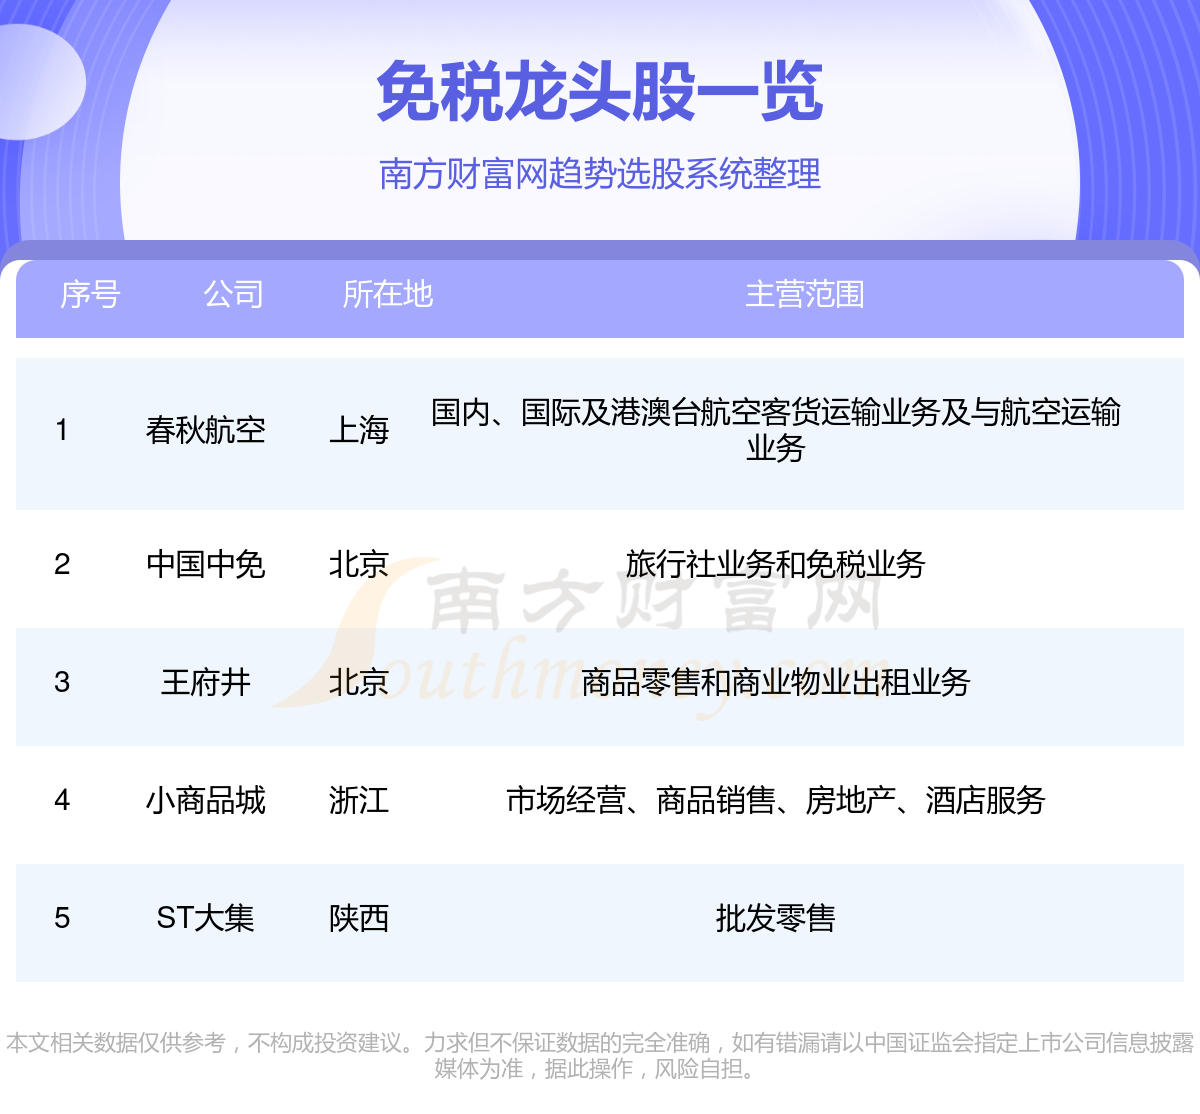
Task: Click subtitle 南方财富网趋势选股系统整理
Action: pyautogui.click(x=600, y=174)
